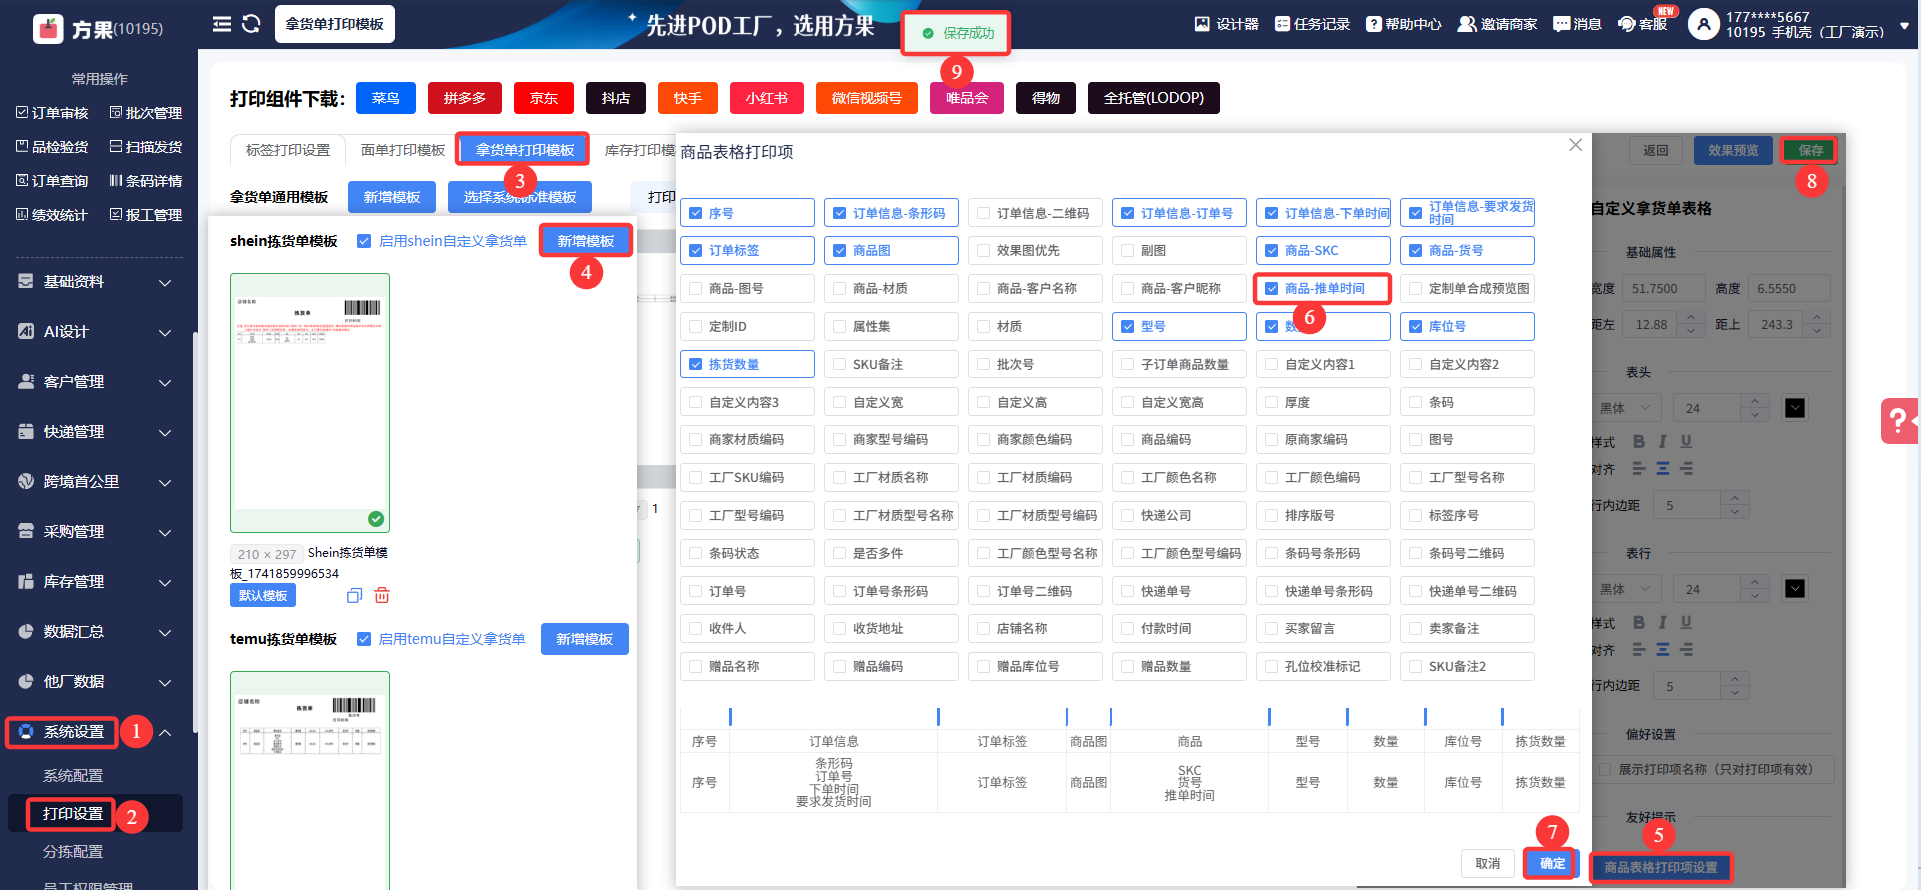
Task: Click 取消 in the dialog
Action: 1488,864
